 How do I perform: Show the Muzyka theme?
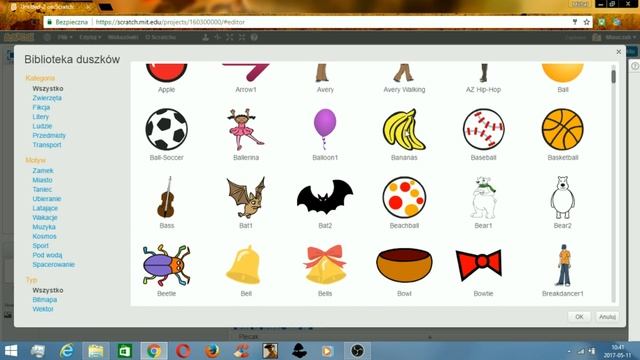click(44, 227)
